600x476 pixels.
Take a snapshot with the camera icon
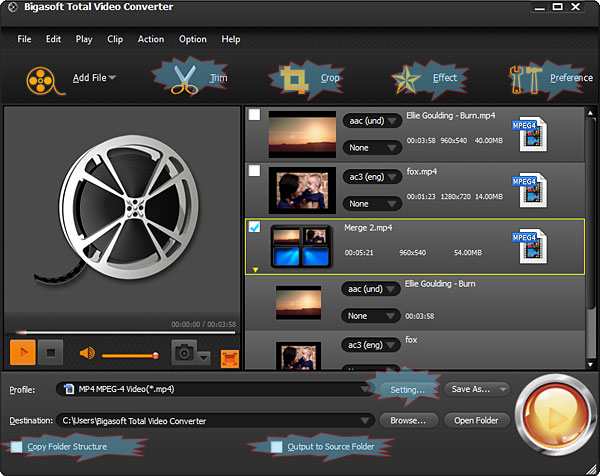184,352
